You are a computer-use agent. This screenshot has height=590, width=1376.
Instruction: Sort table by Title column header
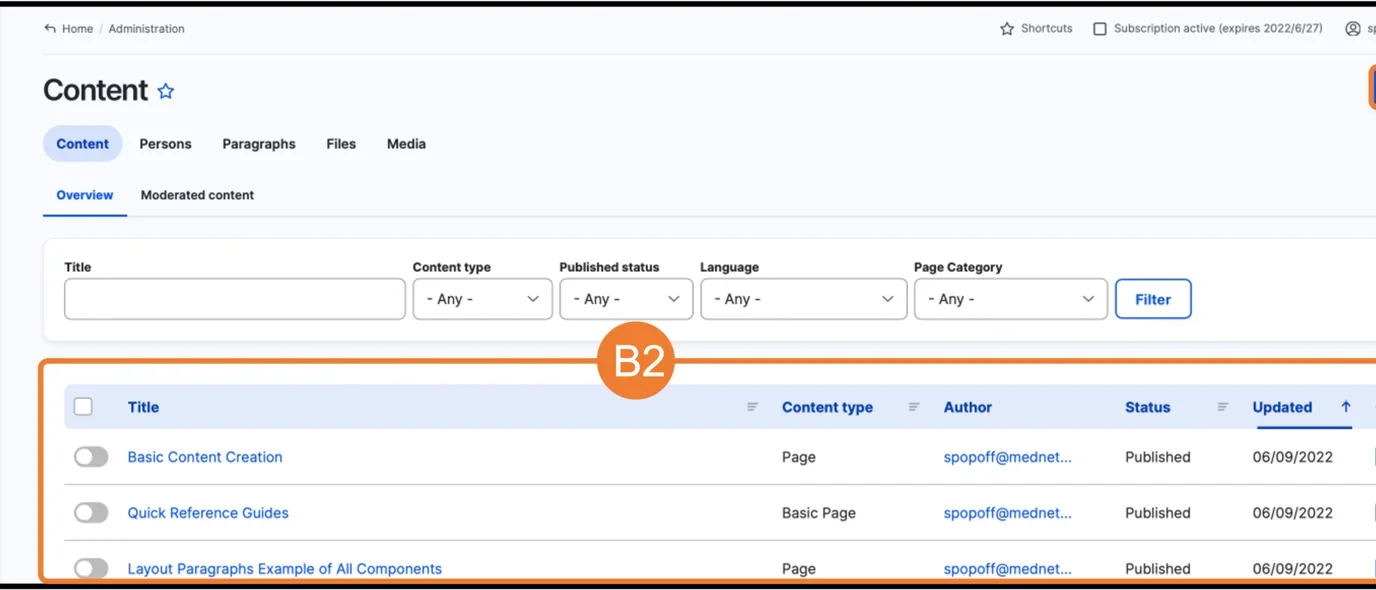143,407
